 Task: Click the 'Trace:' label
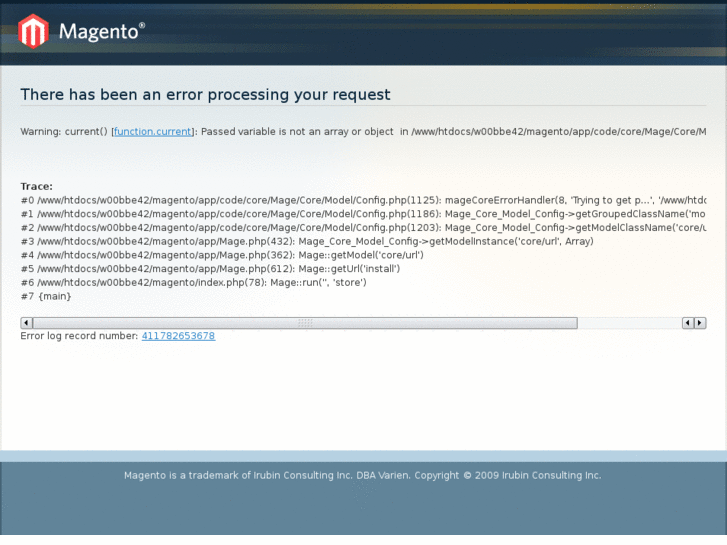(x=37, y=186)
